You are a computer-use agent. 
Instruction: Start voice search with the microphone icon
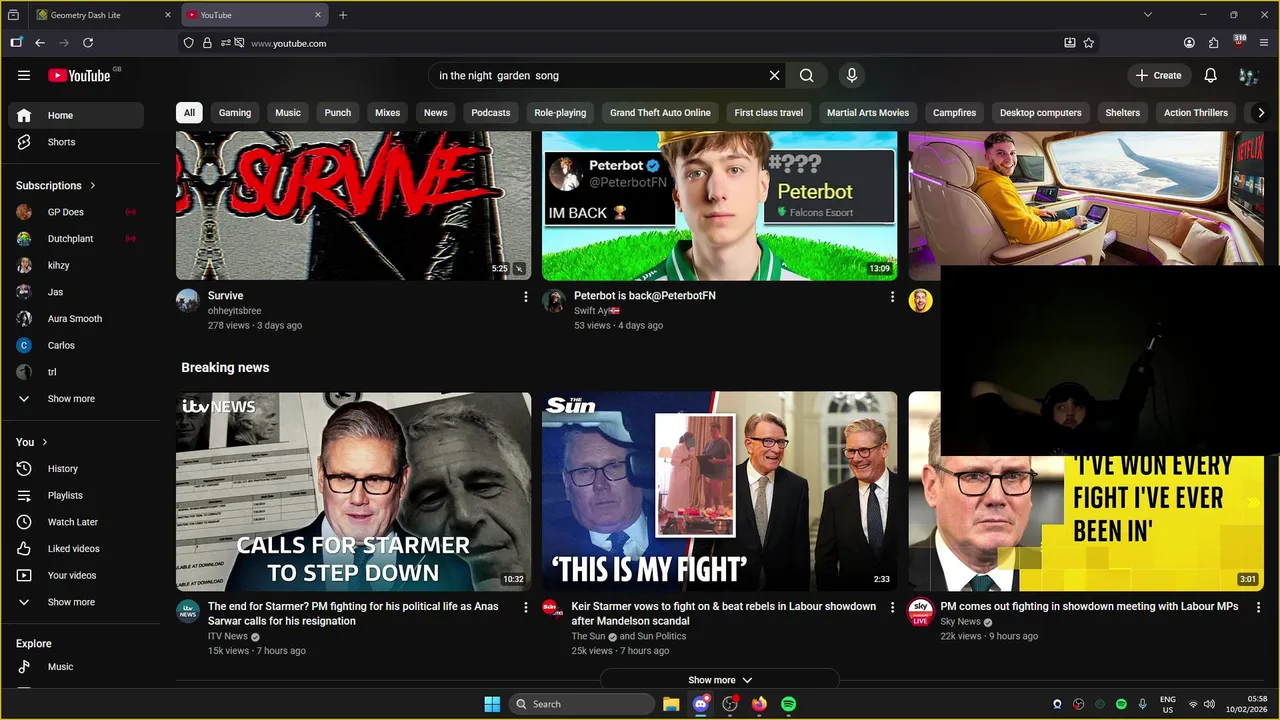(x=852, y=75)
